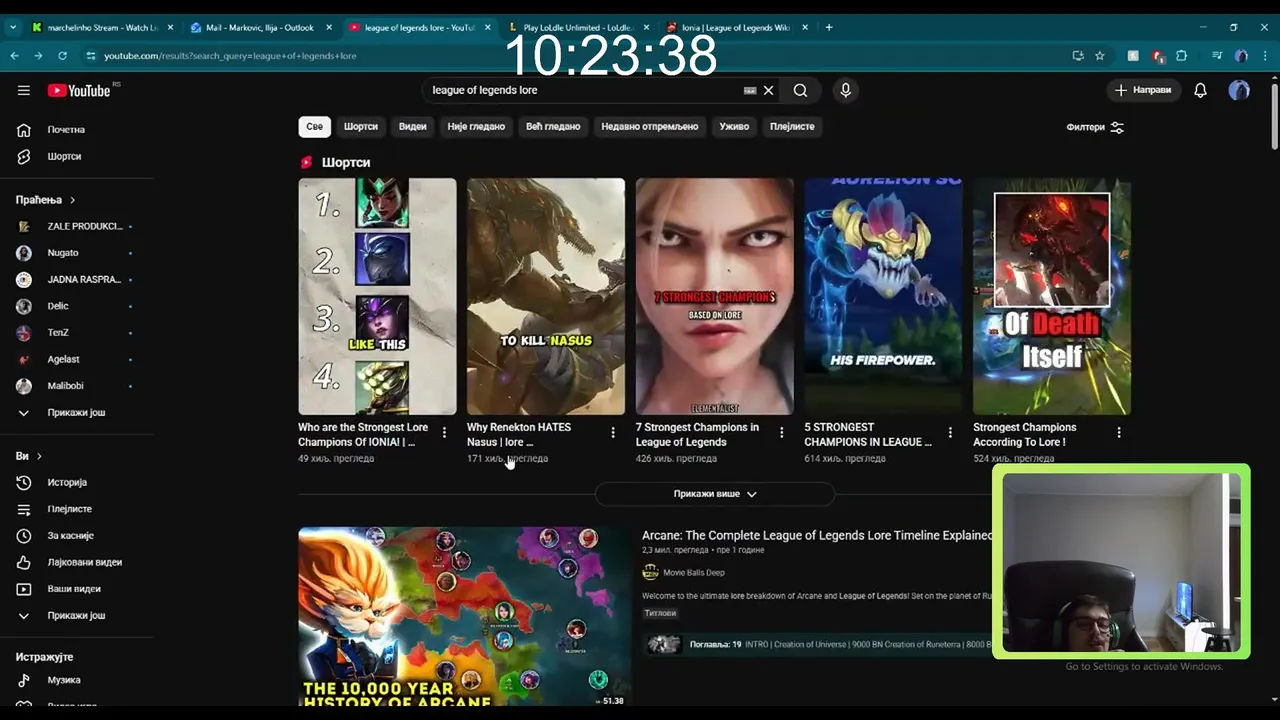Click the Направи create button

pos(1143,90)
